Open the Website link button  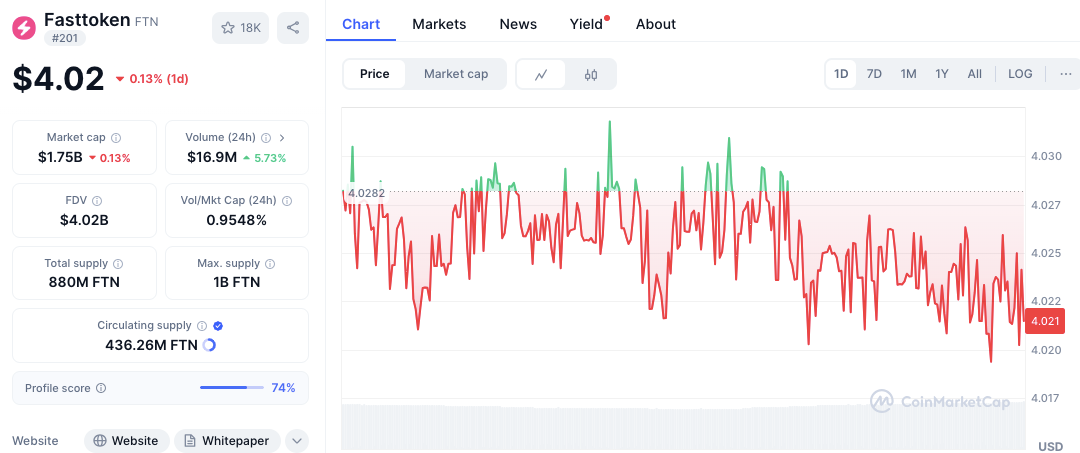pos(127,441)
